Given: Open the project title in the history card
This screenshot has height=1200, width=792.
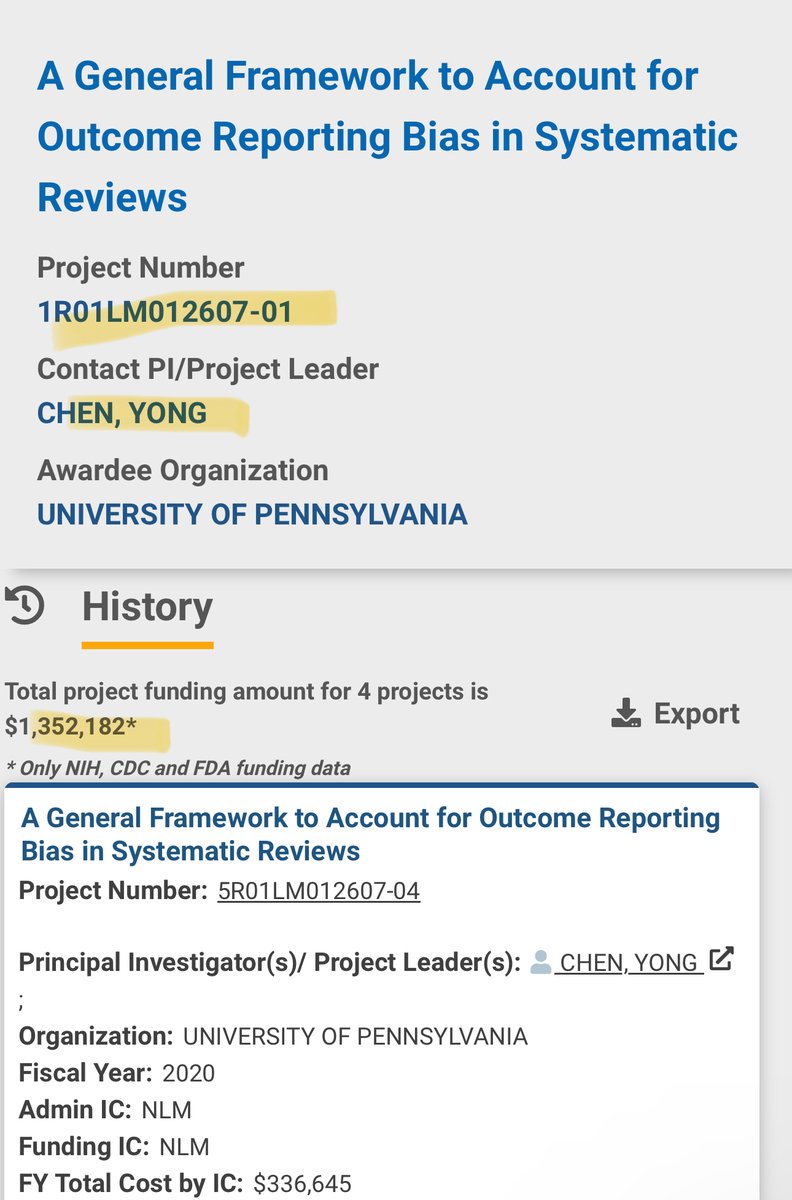Looking at the screenshot, I should pyautogui.click(x=370, y=834).
